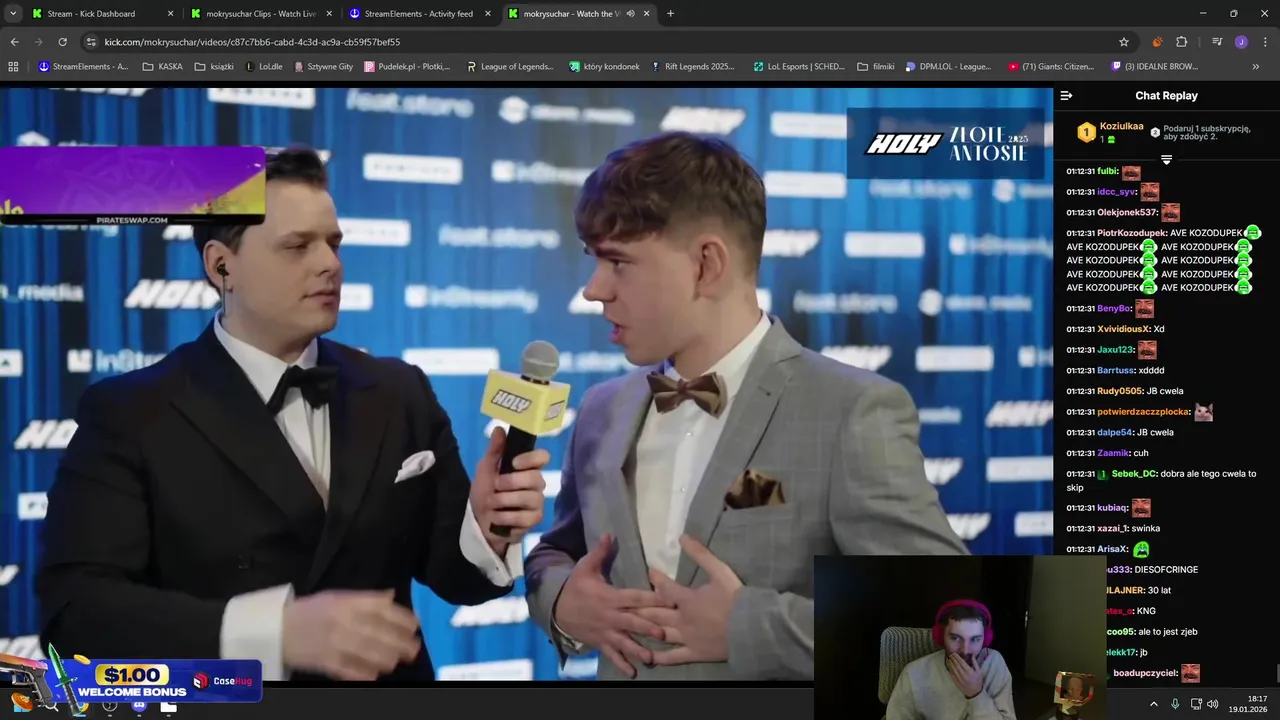Open LoL Esports schedule bookmark
The image size is (1280, 720).
pyautogui.click(x=799, y=67)
